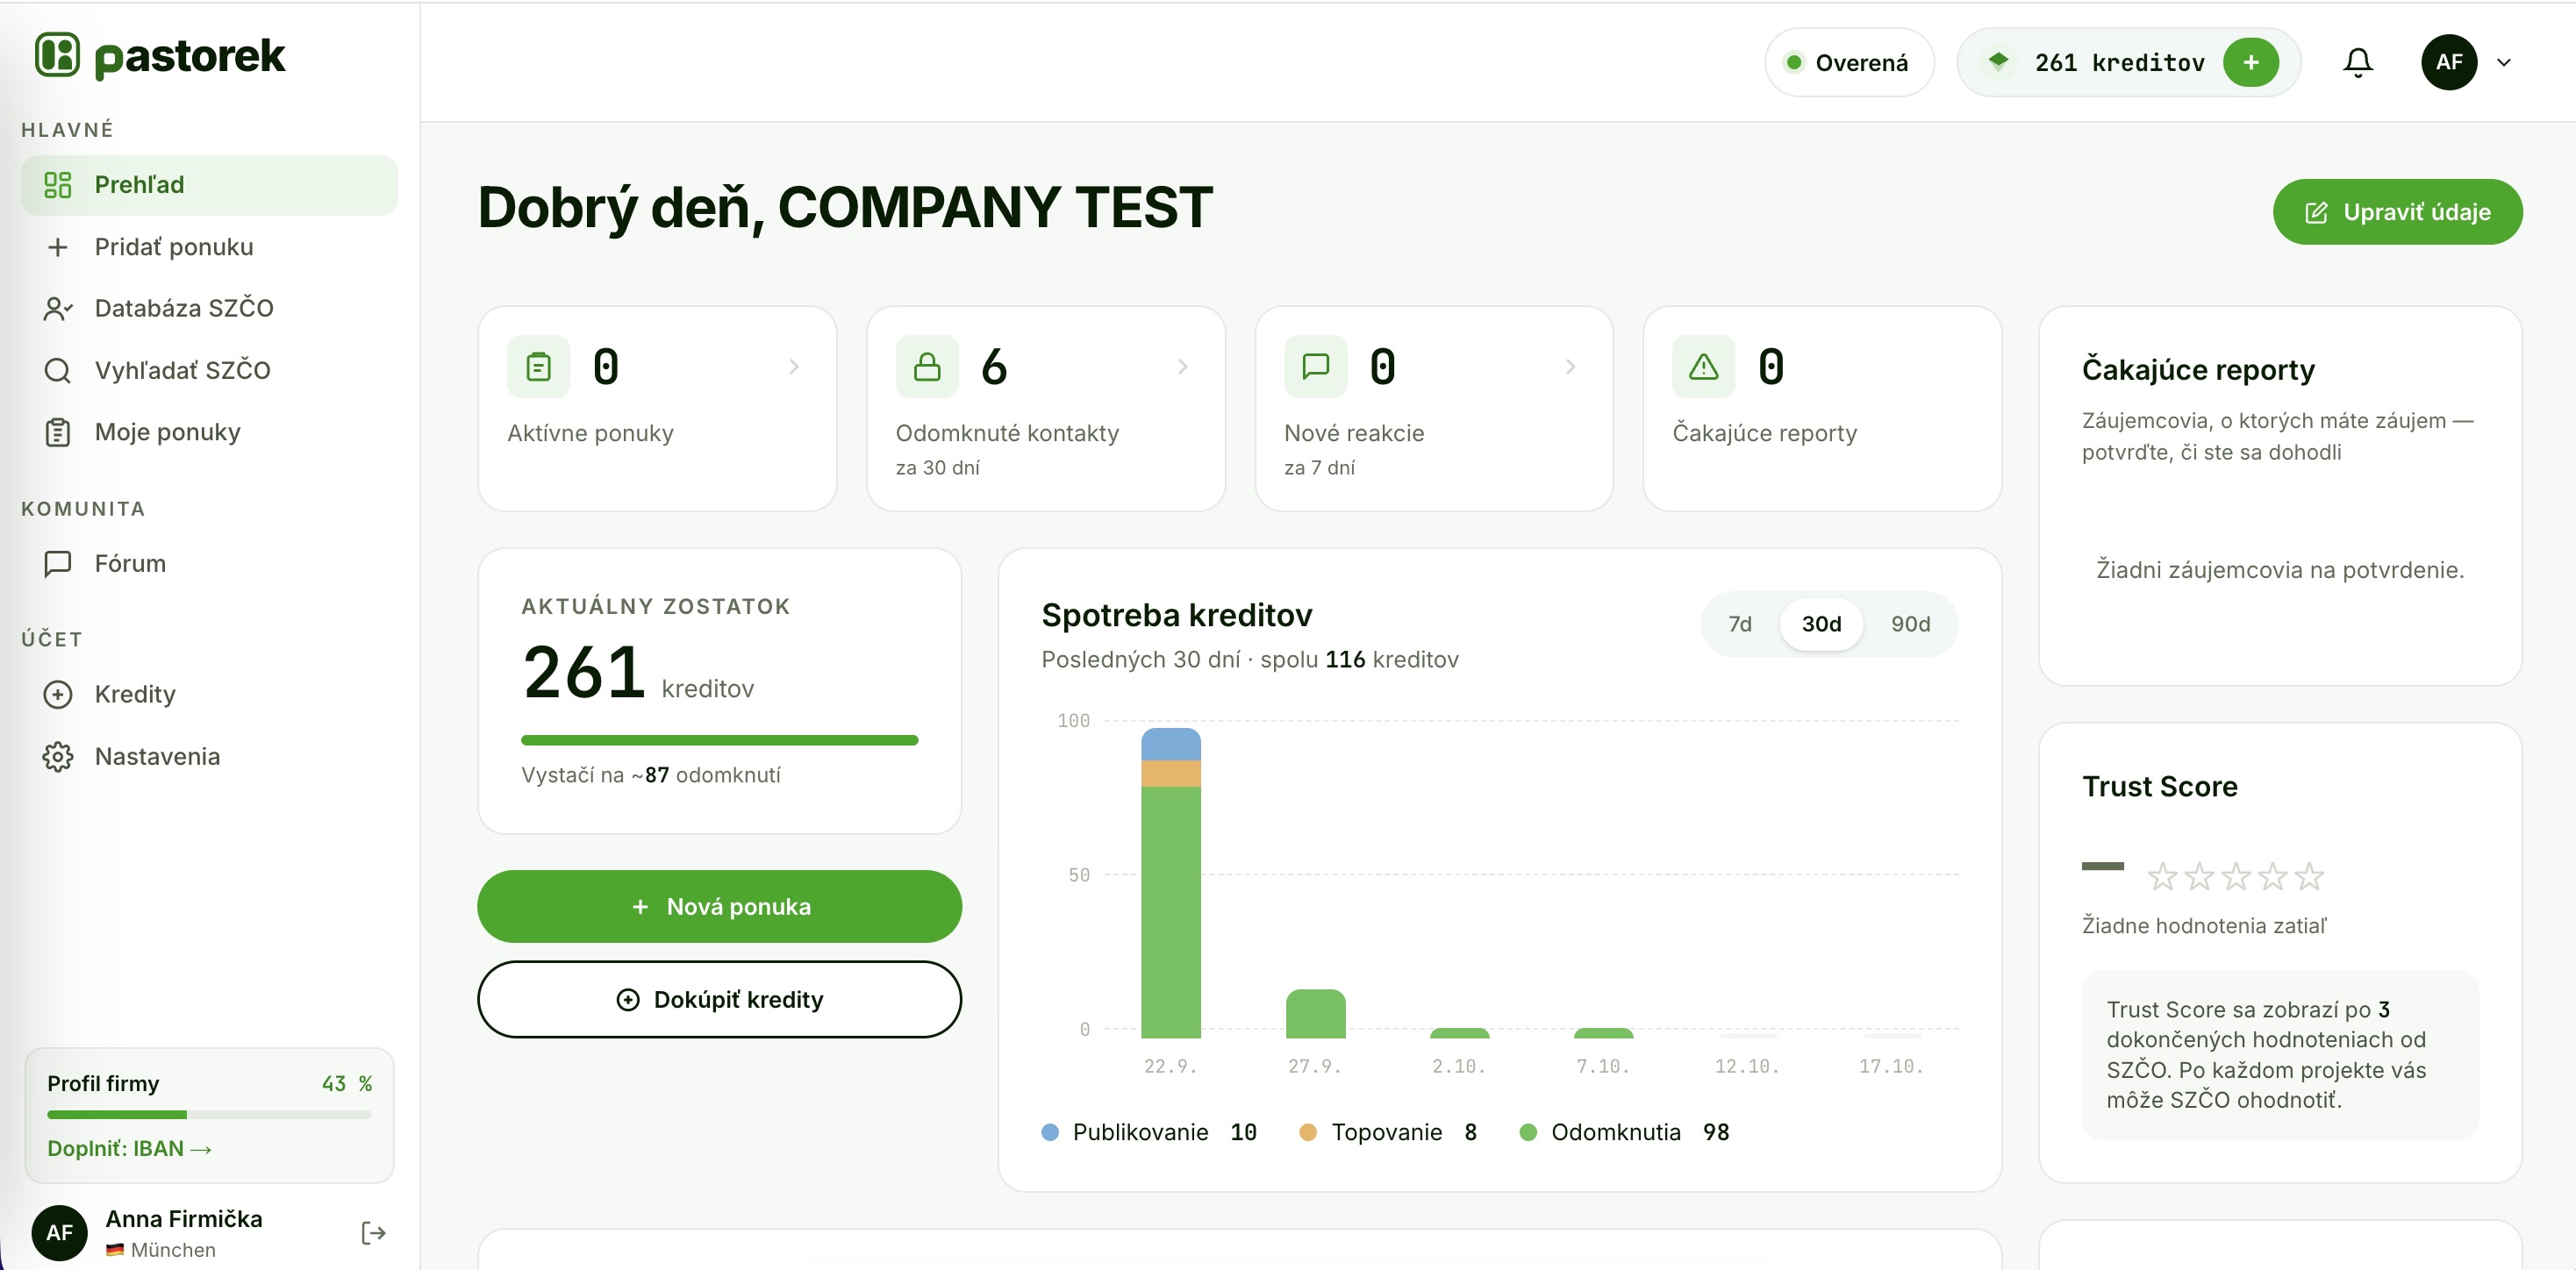2576x1270 pixels.
Task: Open the Fórum menu label
Action: (130, 563)
